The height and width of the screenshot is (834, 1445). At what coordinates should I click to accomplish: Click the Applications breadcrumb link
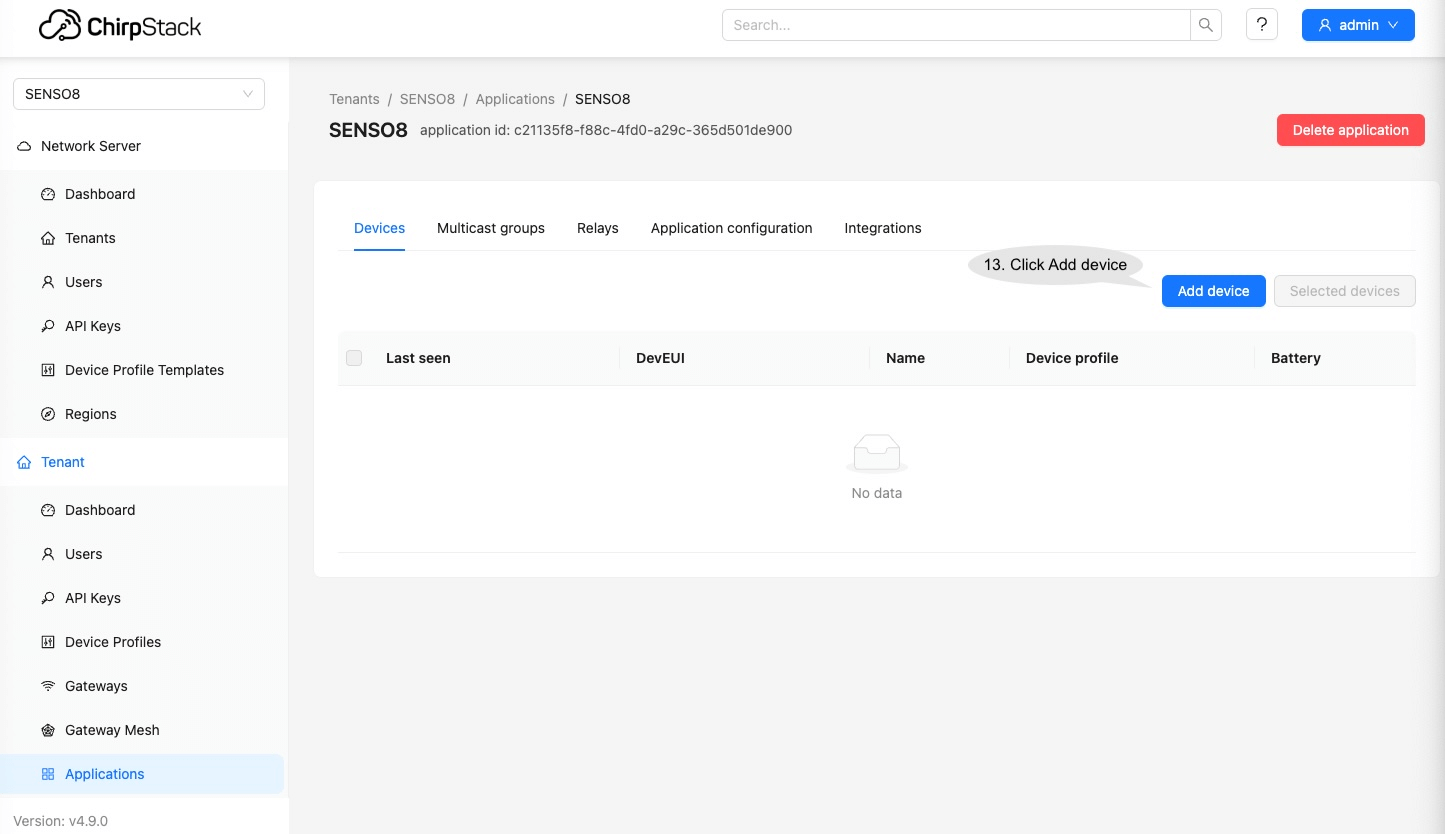click(x=515, y=99)
